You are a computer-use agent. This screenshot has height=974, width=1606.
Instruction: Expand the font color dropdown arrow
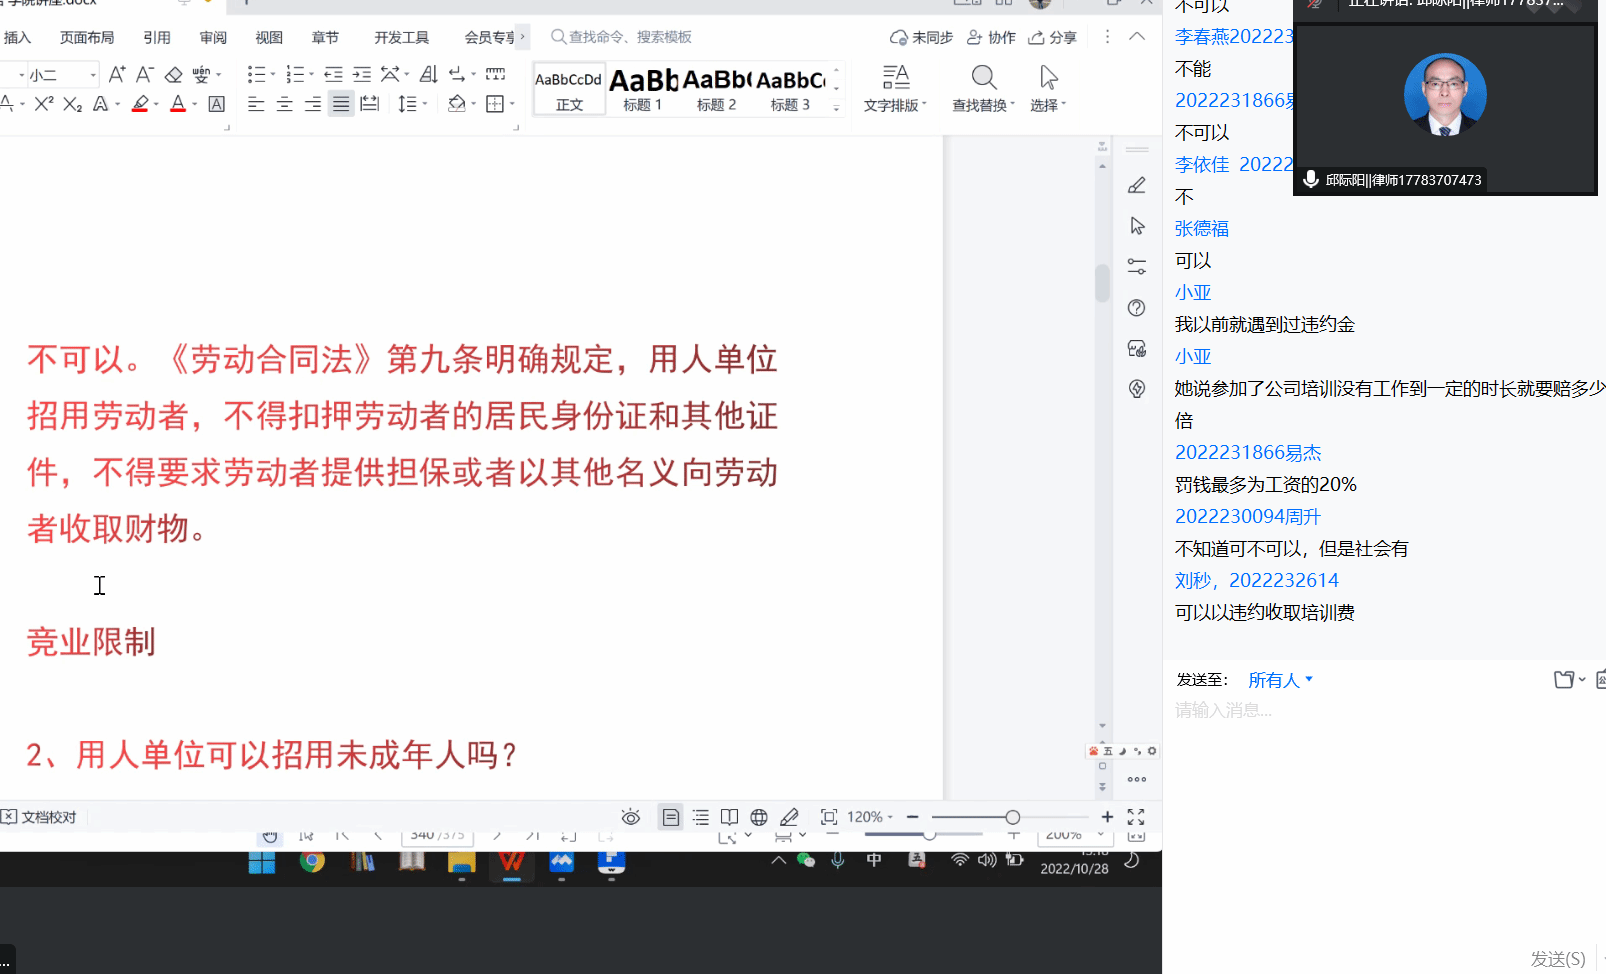pyautogui.click(x=194, y=105)
